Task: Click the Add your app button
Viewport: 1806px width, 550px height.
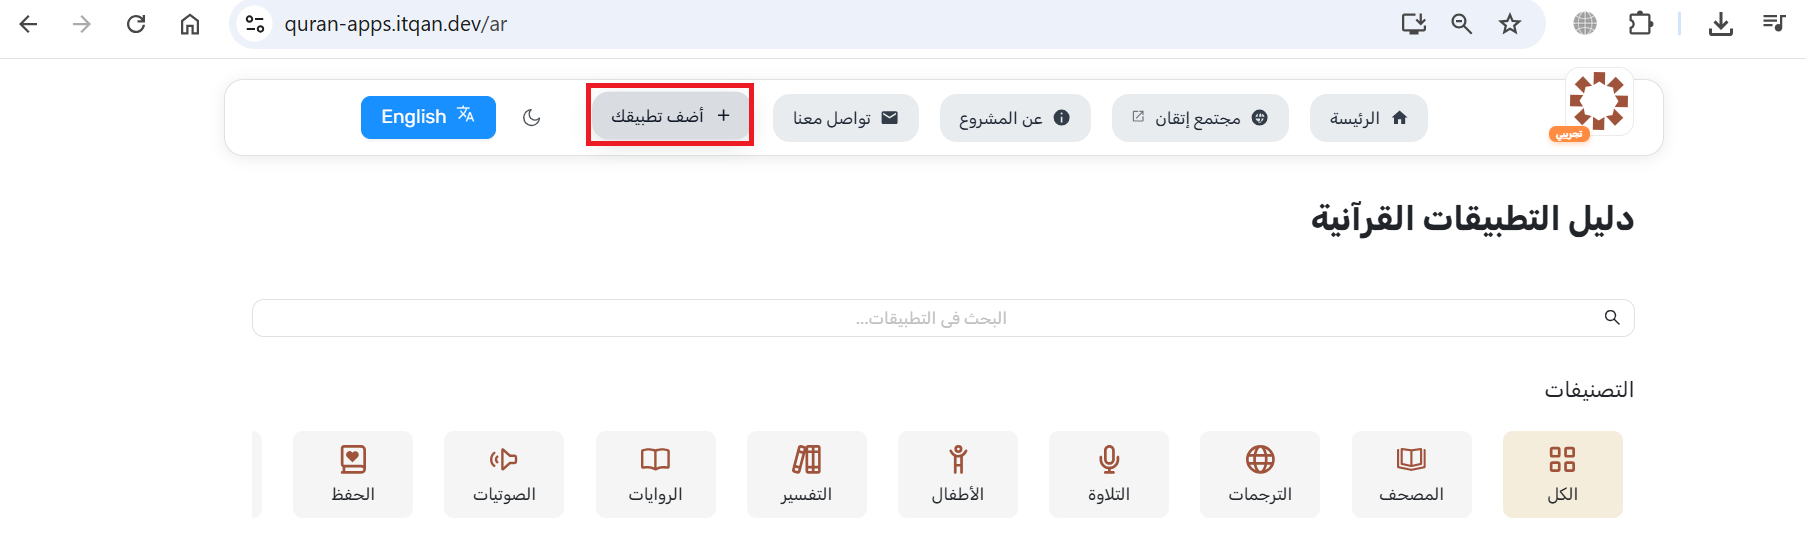Action: (x=670, y=116)
